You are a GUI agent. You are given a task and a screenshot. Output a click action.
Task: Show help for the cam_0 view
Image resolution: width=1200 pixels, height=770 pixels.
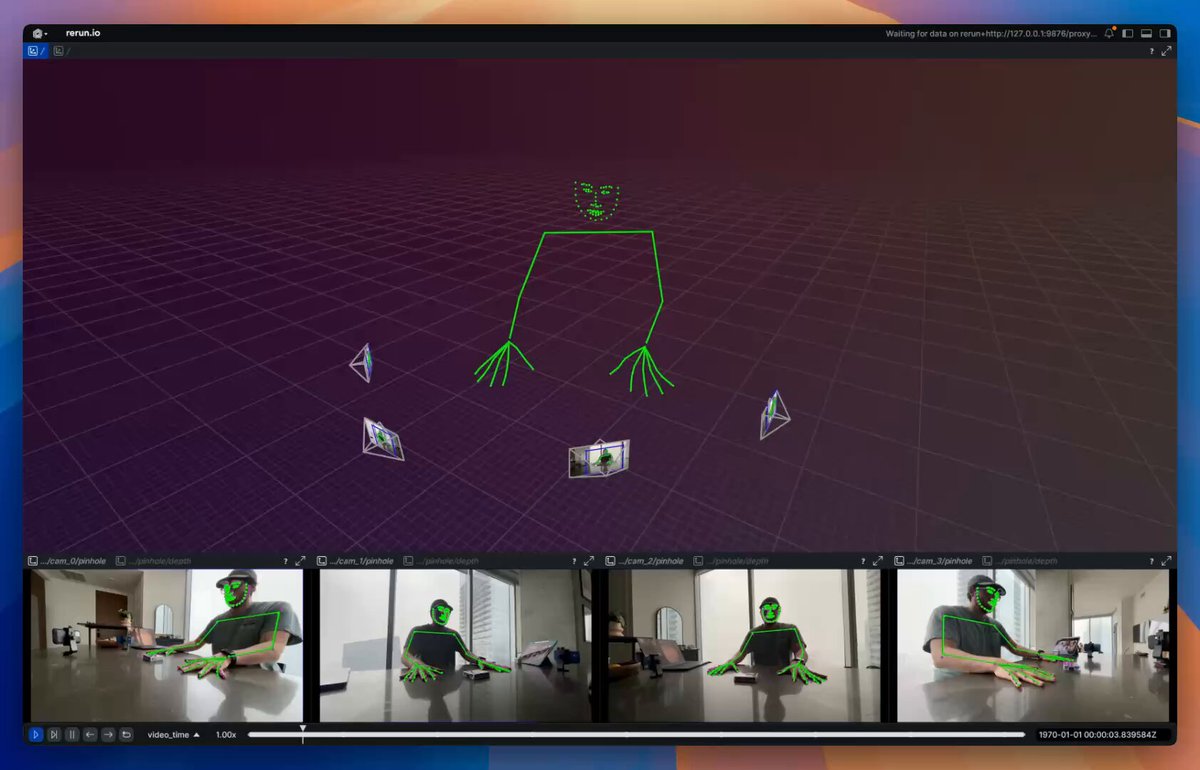click(x=285, y=561)
